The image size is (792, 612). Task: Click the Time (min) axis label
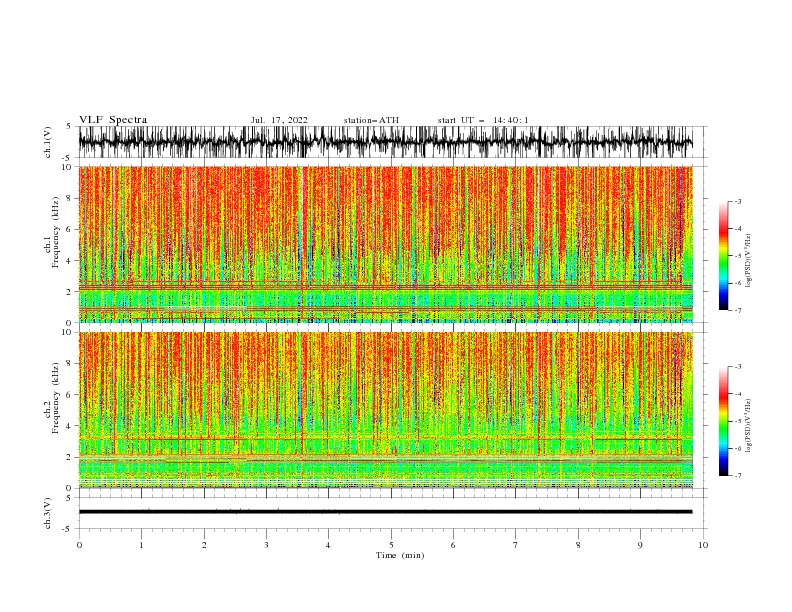[400, 555]
